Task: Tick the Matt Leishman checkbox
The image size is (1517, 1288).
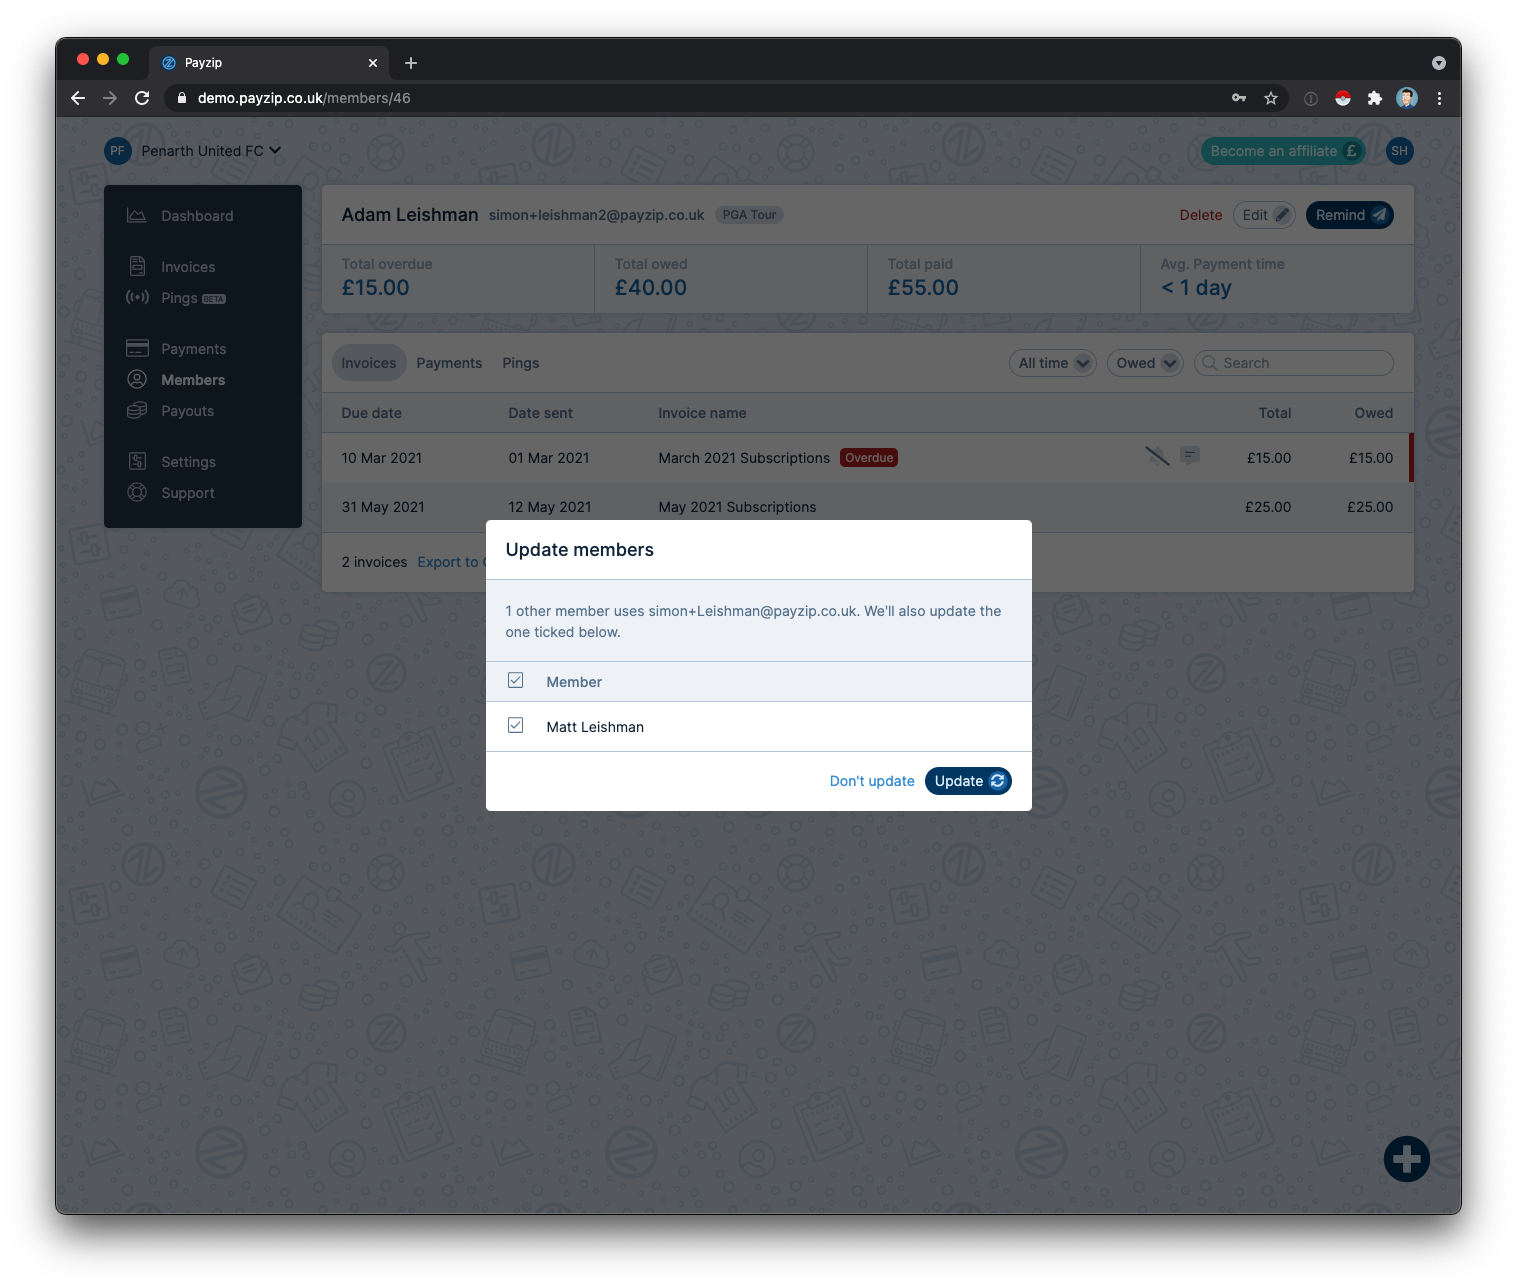Action: click(x=515, y=725)
